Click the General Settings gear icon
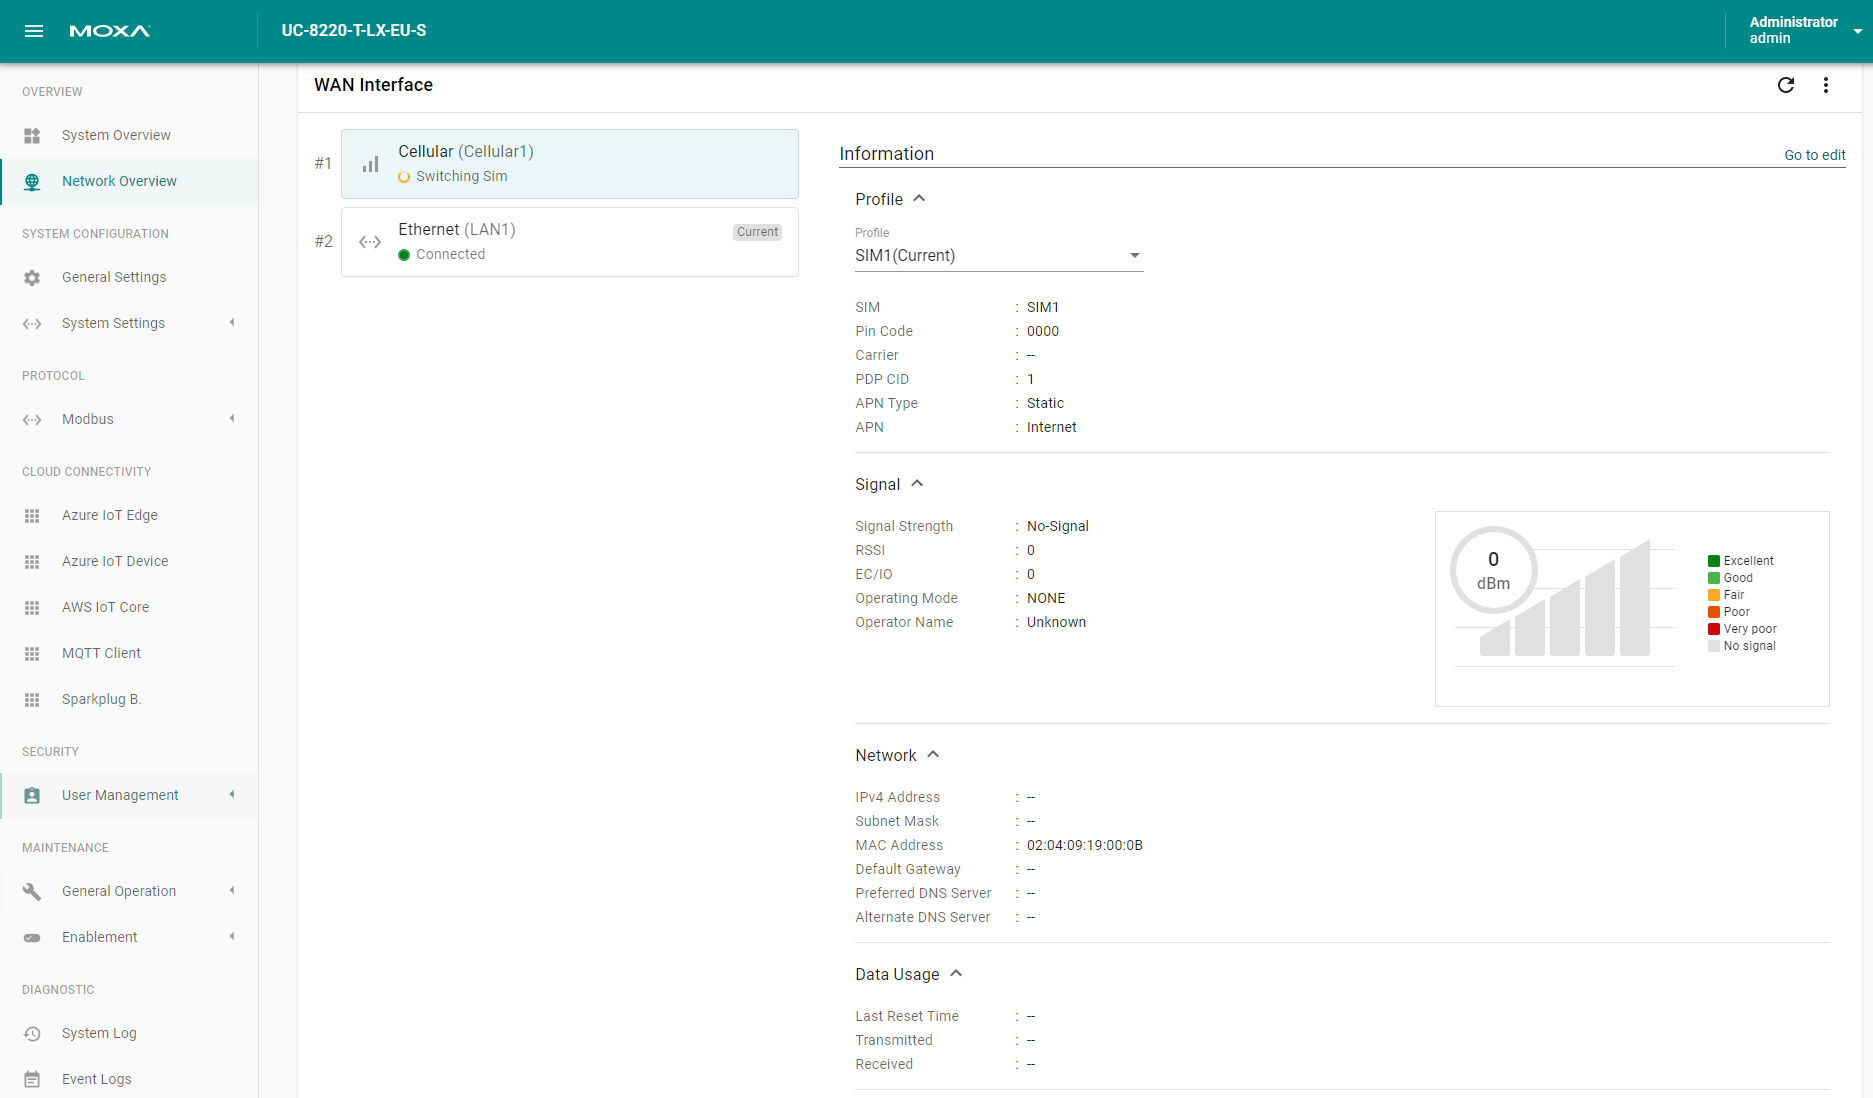The width and height of the screenshot is (1873, 1098). tap(32, 277)
